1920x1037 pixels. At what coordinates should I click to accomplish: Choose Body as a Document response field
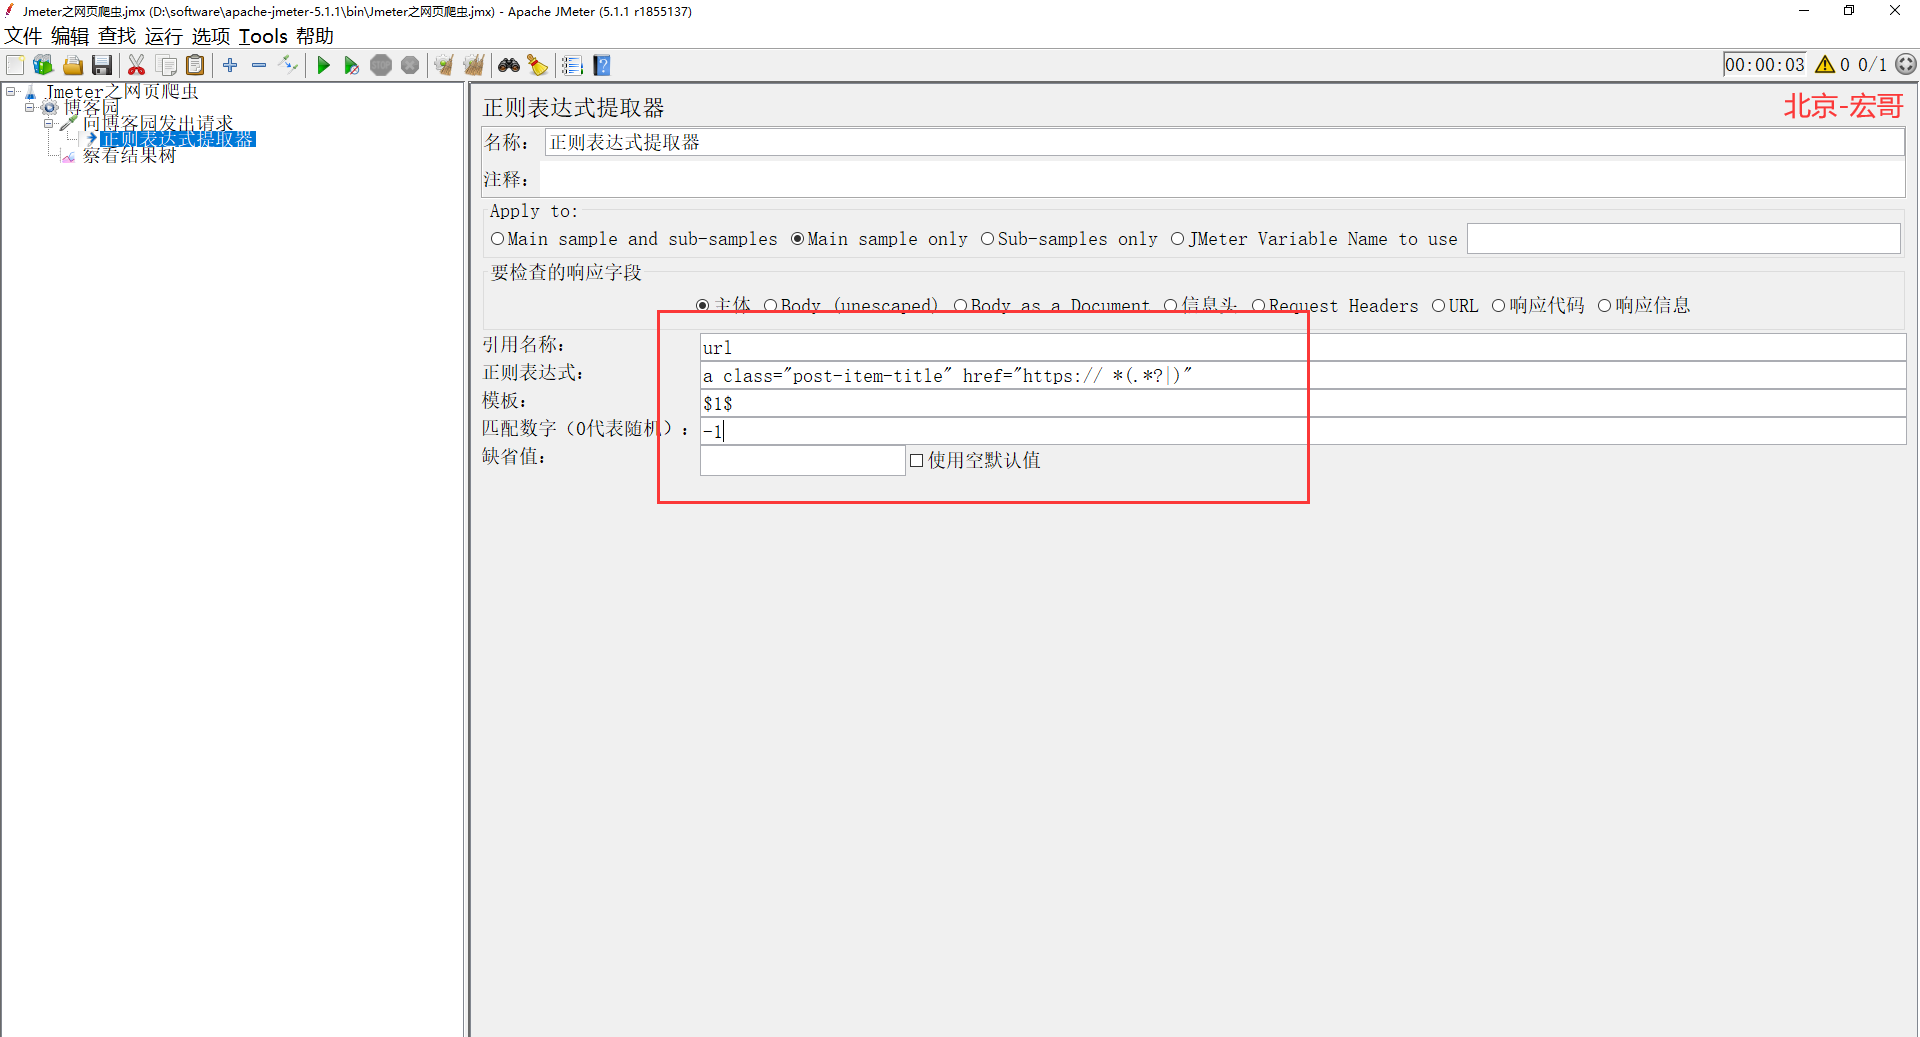click(x=1051, y=306)
